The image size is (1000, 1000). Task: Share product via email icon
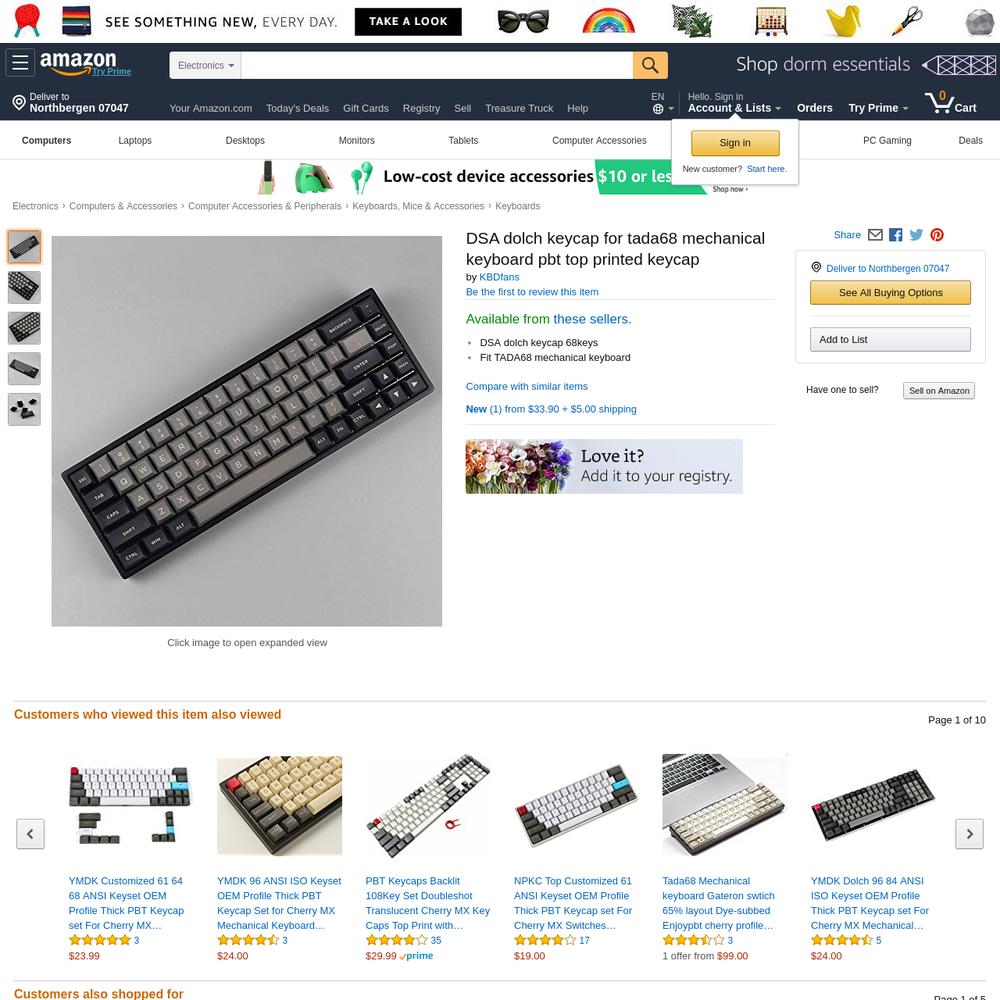click(x=875, y=235)
